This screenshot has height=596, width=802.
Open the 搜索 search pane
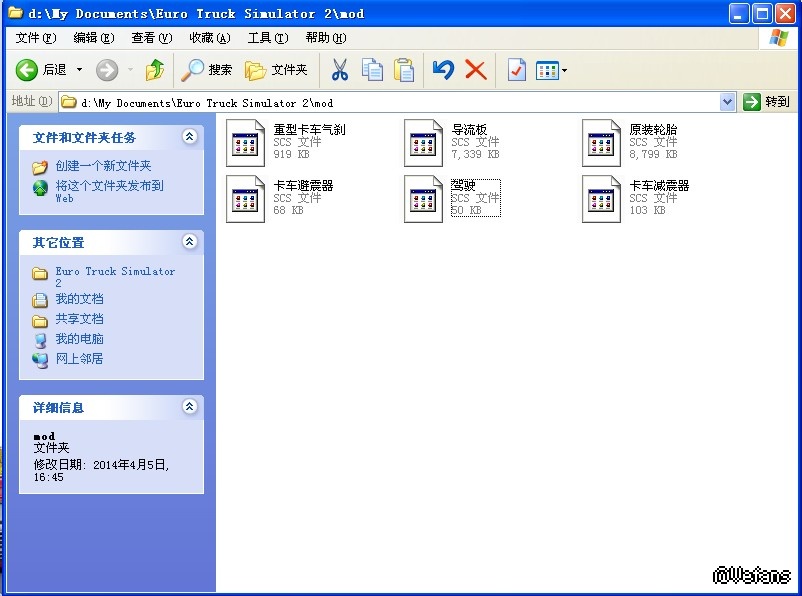click(207, 70)
